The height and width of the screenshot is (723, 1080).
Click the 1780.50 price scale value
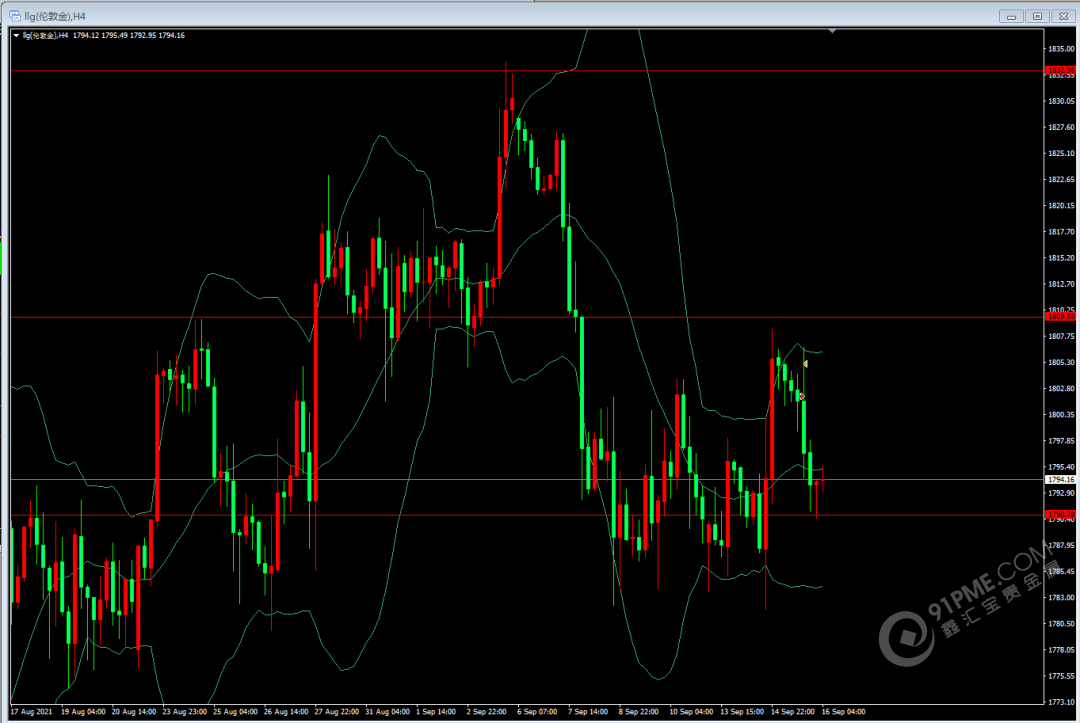point(1061,624)
